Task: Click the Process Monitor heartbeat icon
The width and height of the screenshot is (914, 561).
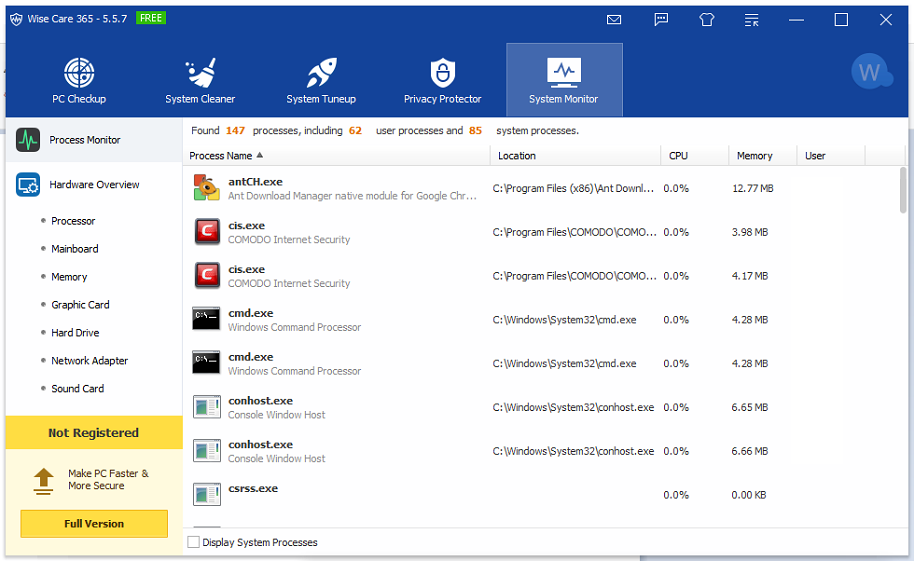Action: point(28,140)
